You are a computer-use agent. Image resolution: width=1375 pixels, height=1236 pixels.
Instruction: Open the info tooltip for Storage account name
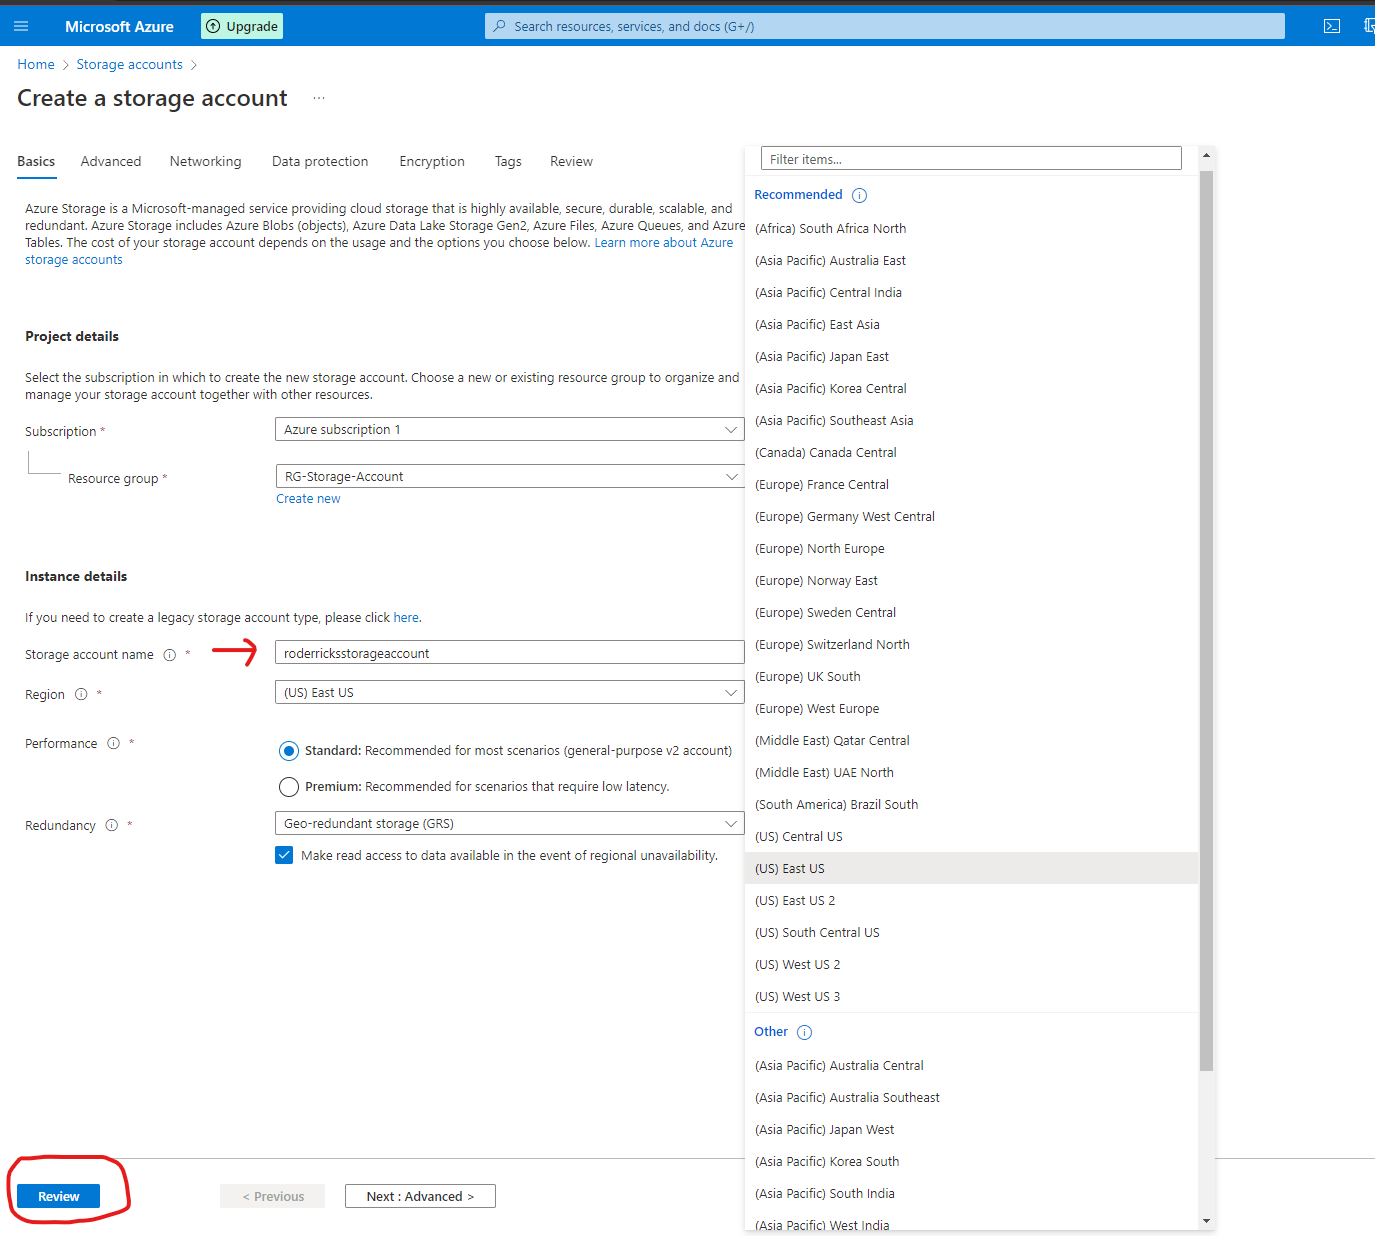[x=169, y=654]
